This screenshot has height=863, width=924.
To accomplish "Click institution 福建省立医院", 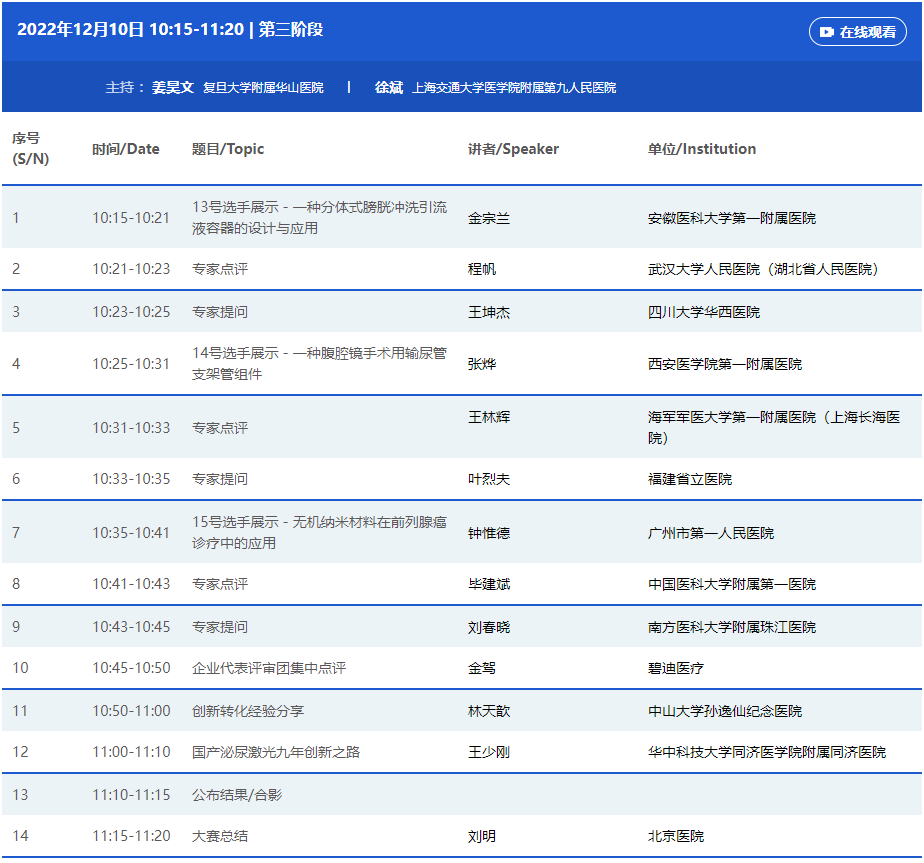I will point(690,479).
